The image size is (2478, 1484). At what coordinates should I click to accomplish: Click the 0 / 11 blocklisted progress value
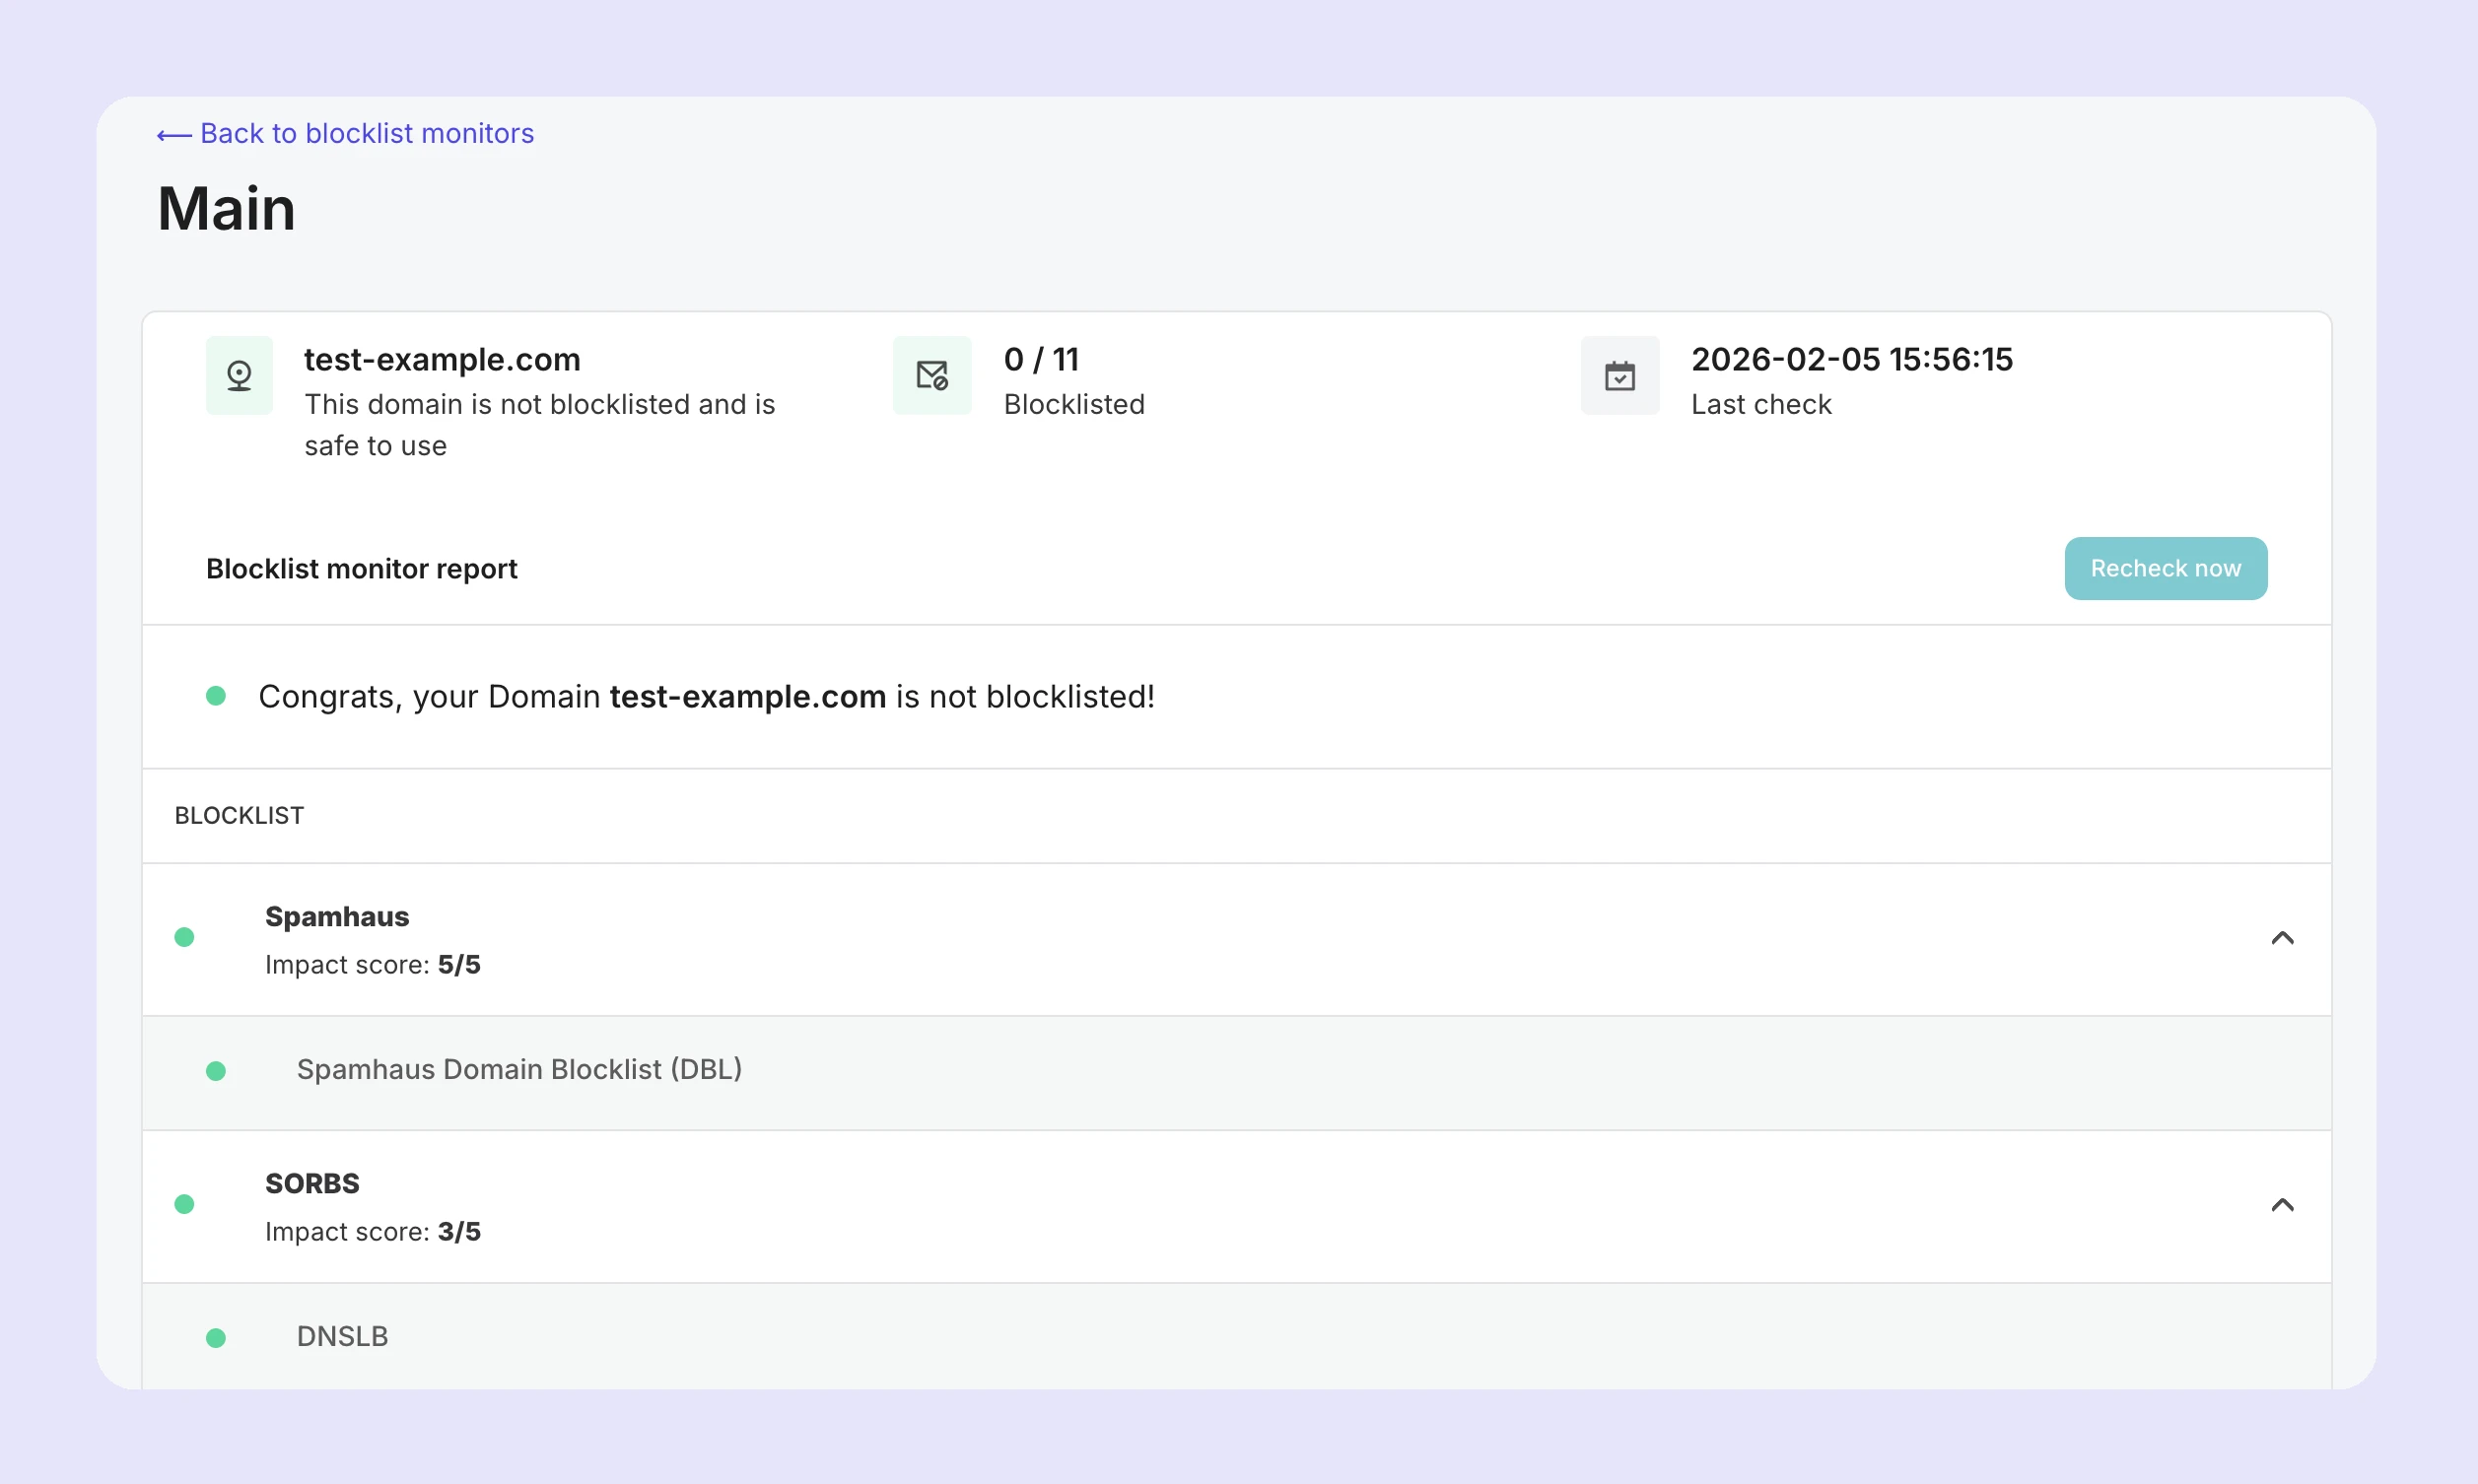click(x=1041, y=359)
